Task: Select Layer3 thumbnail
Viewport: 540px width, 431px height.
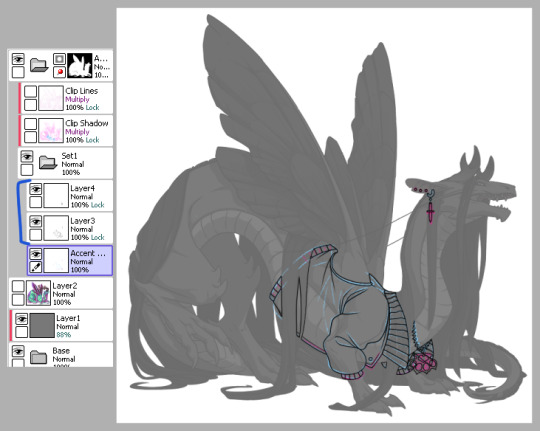Action: click(x=56, y=228)
